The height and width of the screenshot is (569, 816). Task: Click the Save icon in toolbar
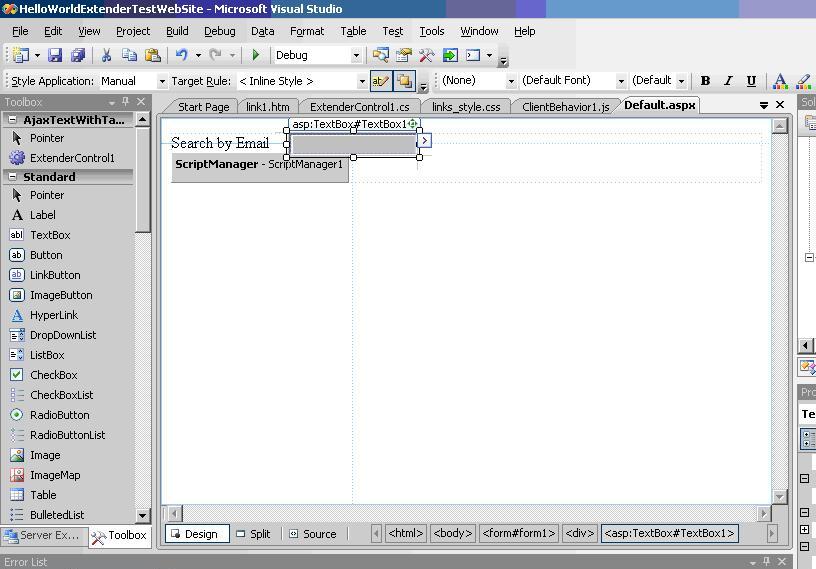[55, 55]
